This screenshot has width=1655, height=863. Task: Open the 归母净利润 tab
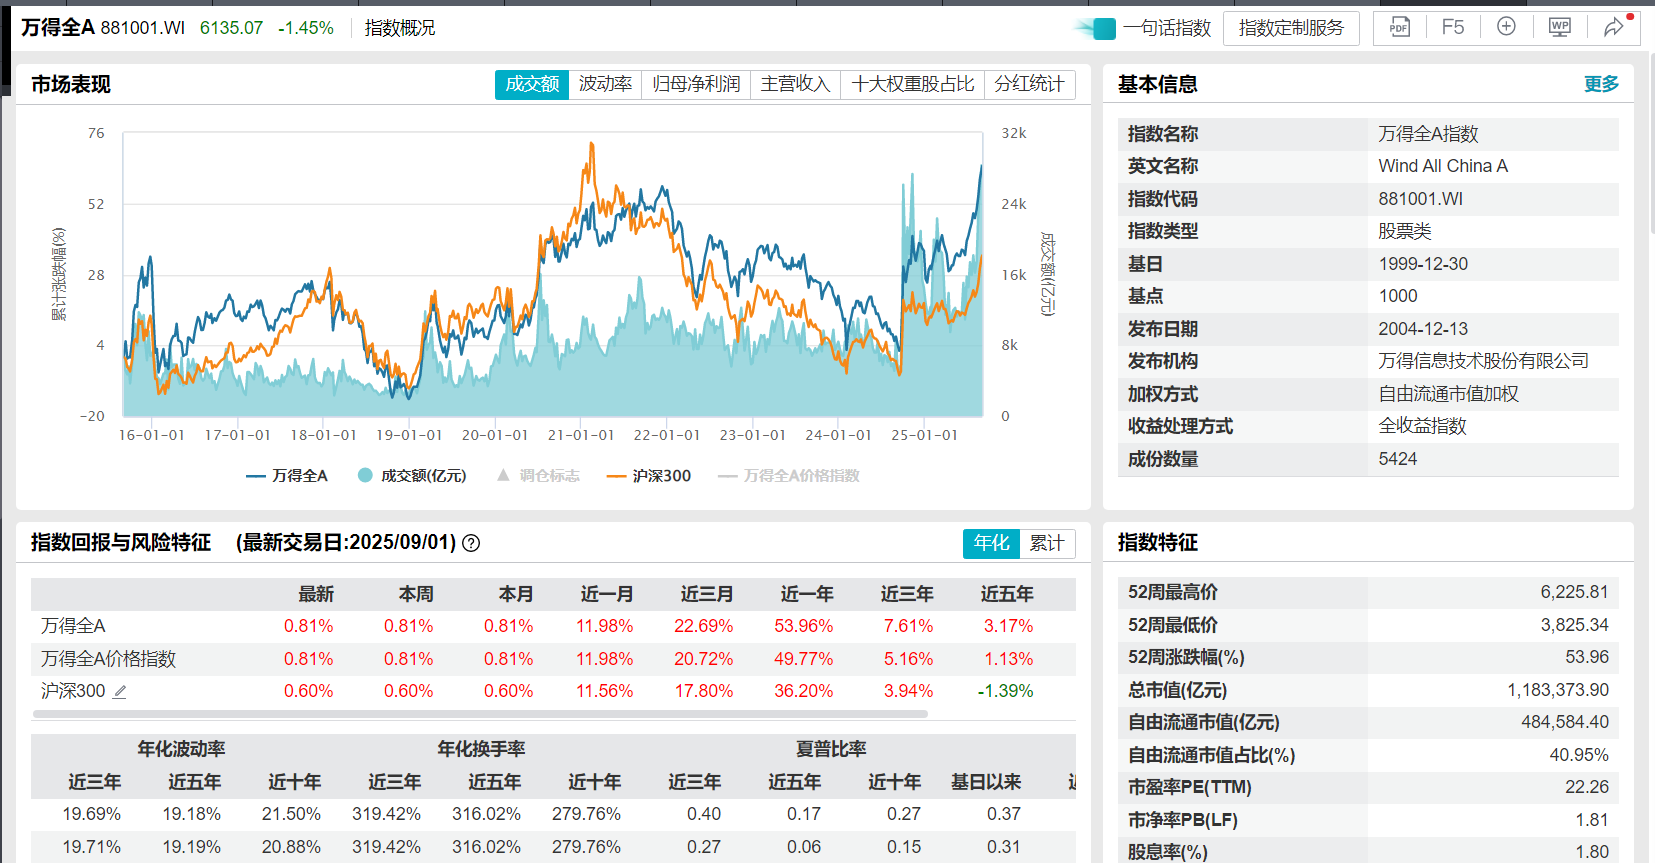tap(696, 84)
